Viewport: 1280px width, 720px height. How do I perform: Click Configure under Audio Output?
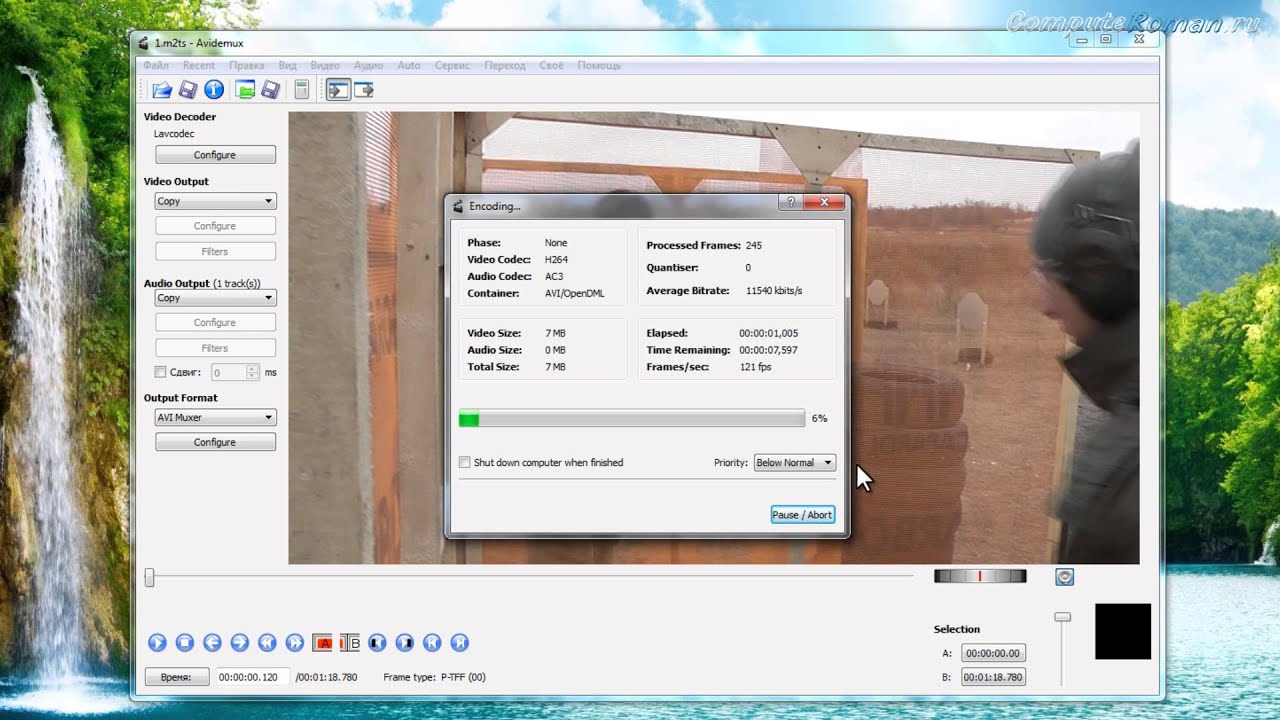click(215, 322)
